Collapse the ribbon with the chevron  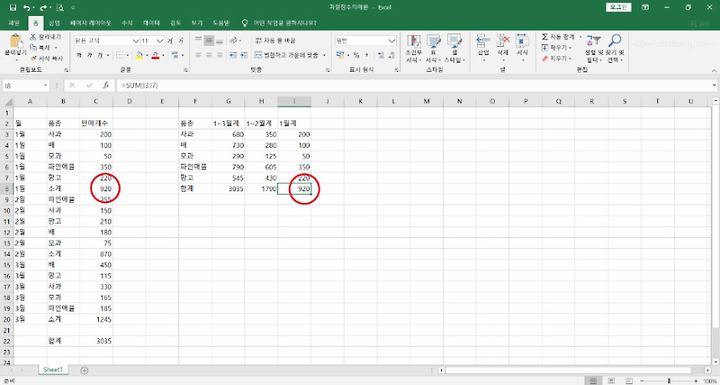coord(714,70)
